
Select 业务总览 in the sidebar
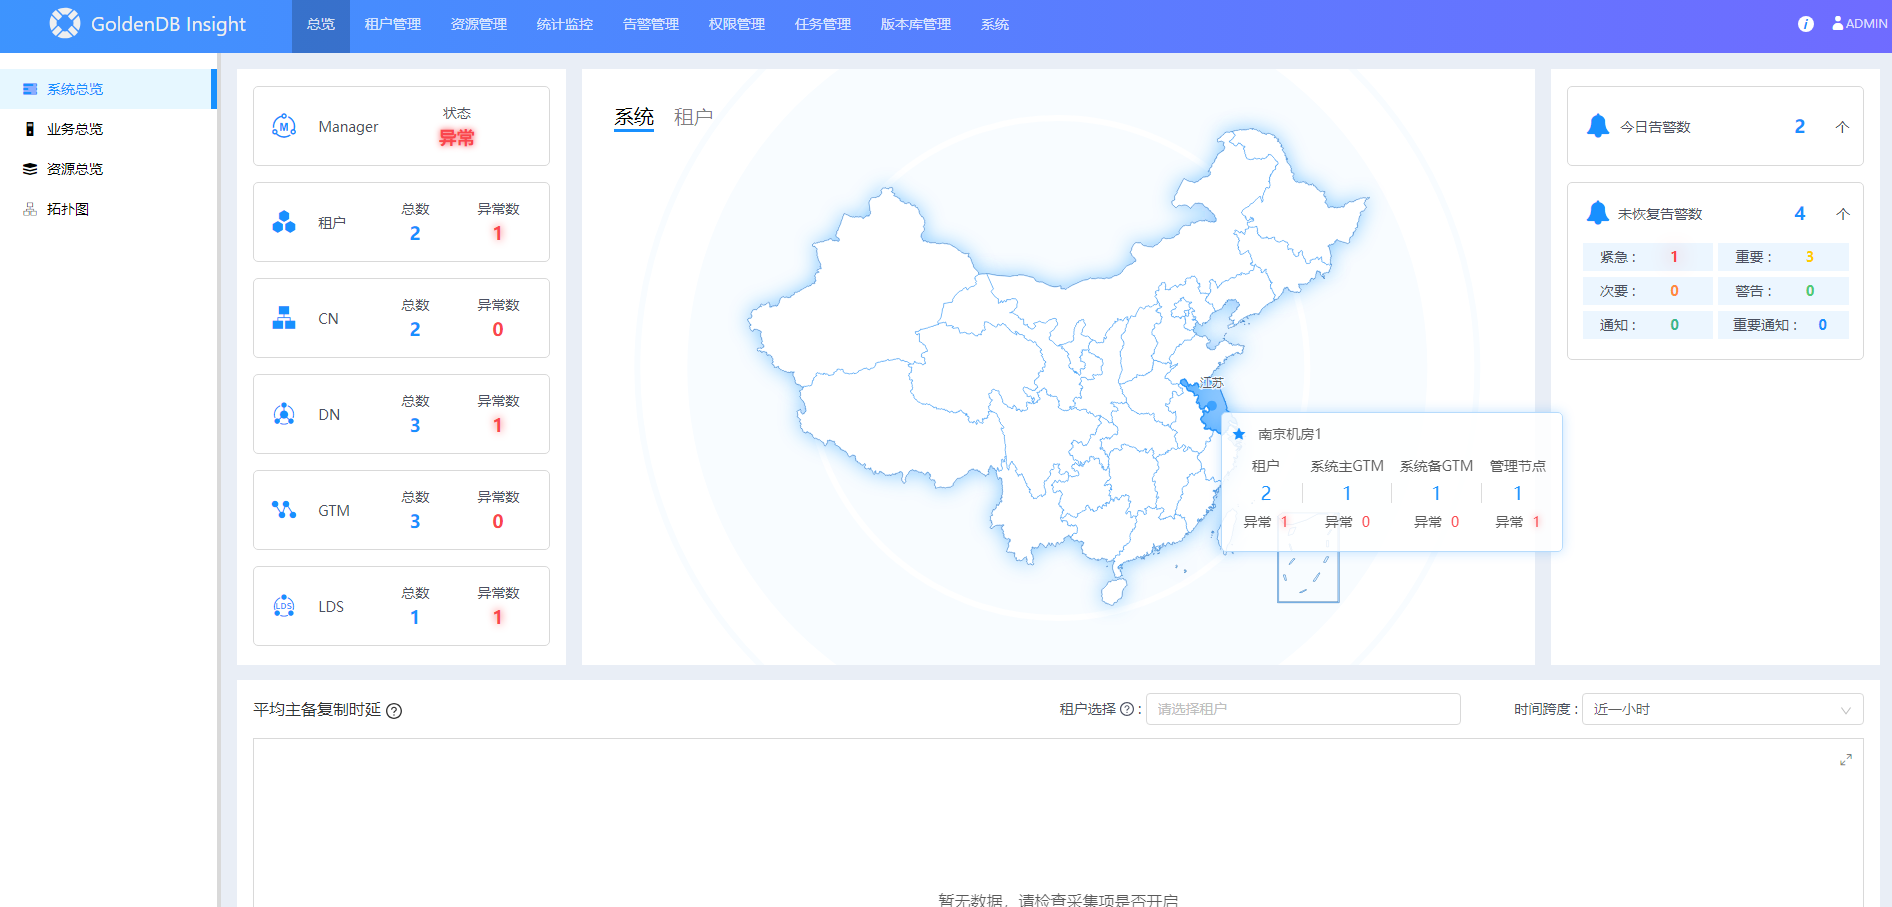pyautogui.click(x=108, y=129)
